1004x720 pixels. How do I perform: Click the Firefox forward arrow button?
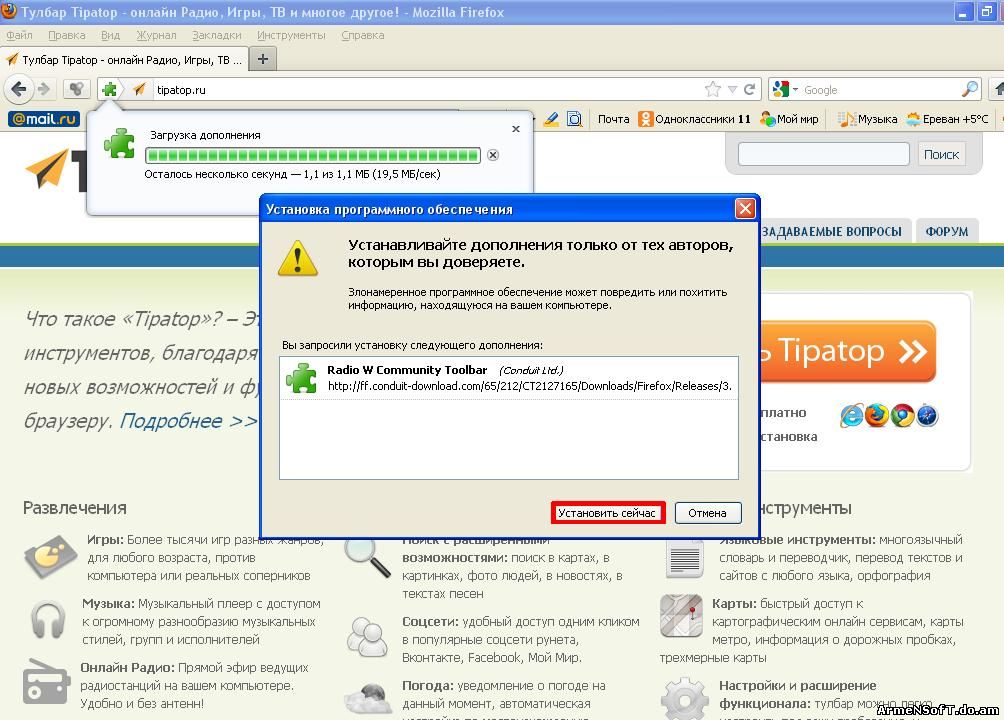click(x=44, y=89)
